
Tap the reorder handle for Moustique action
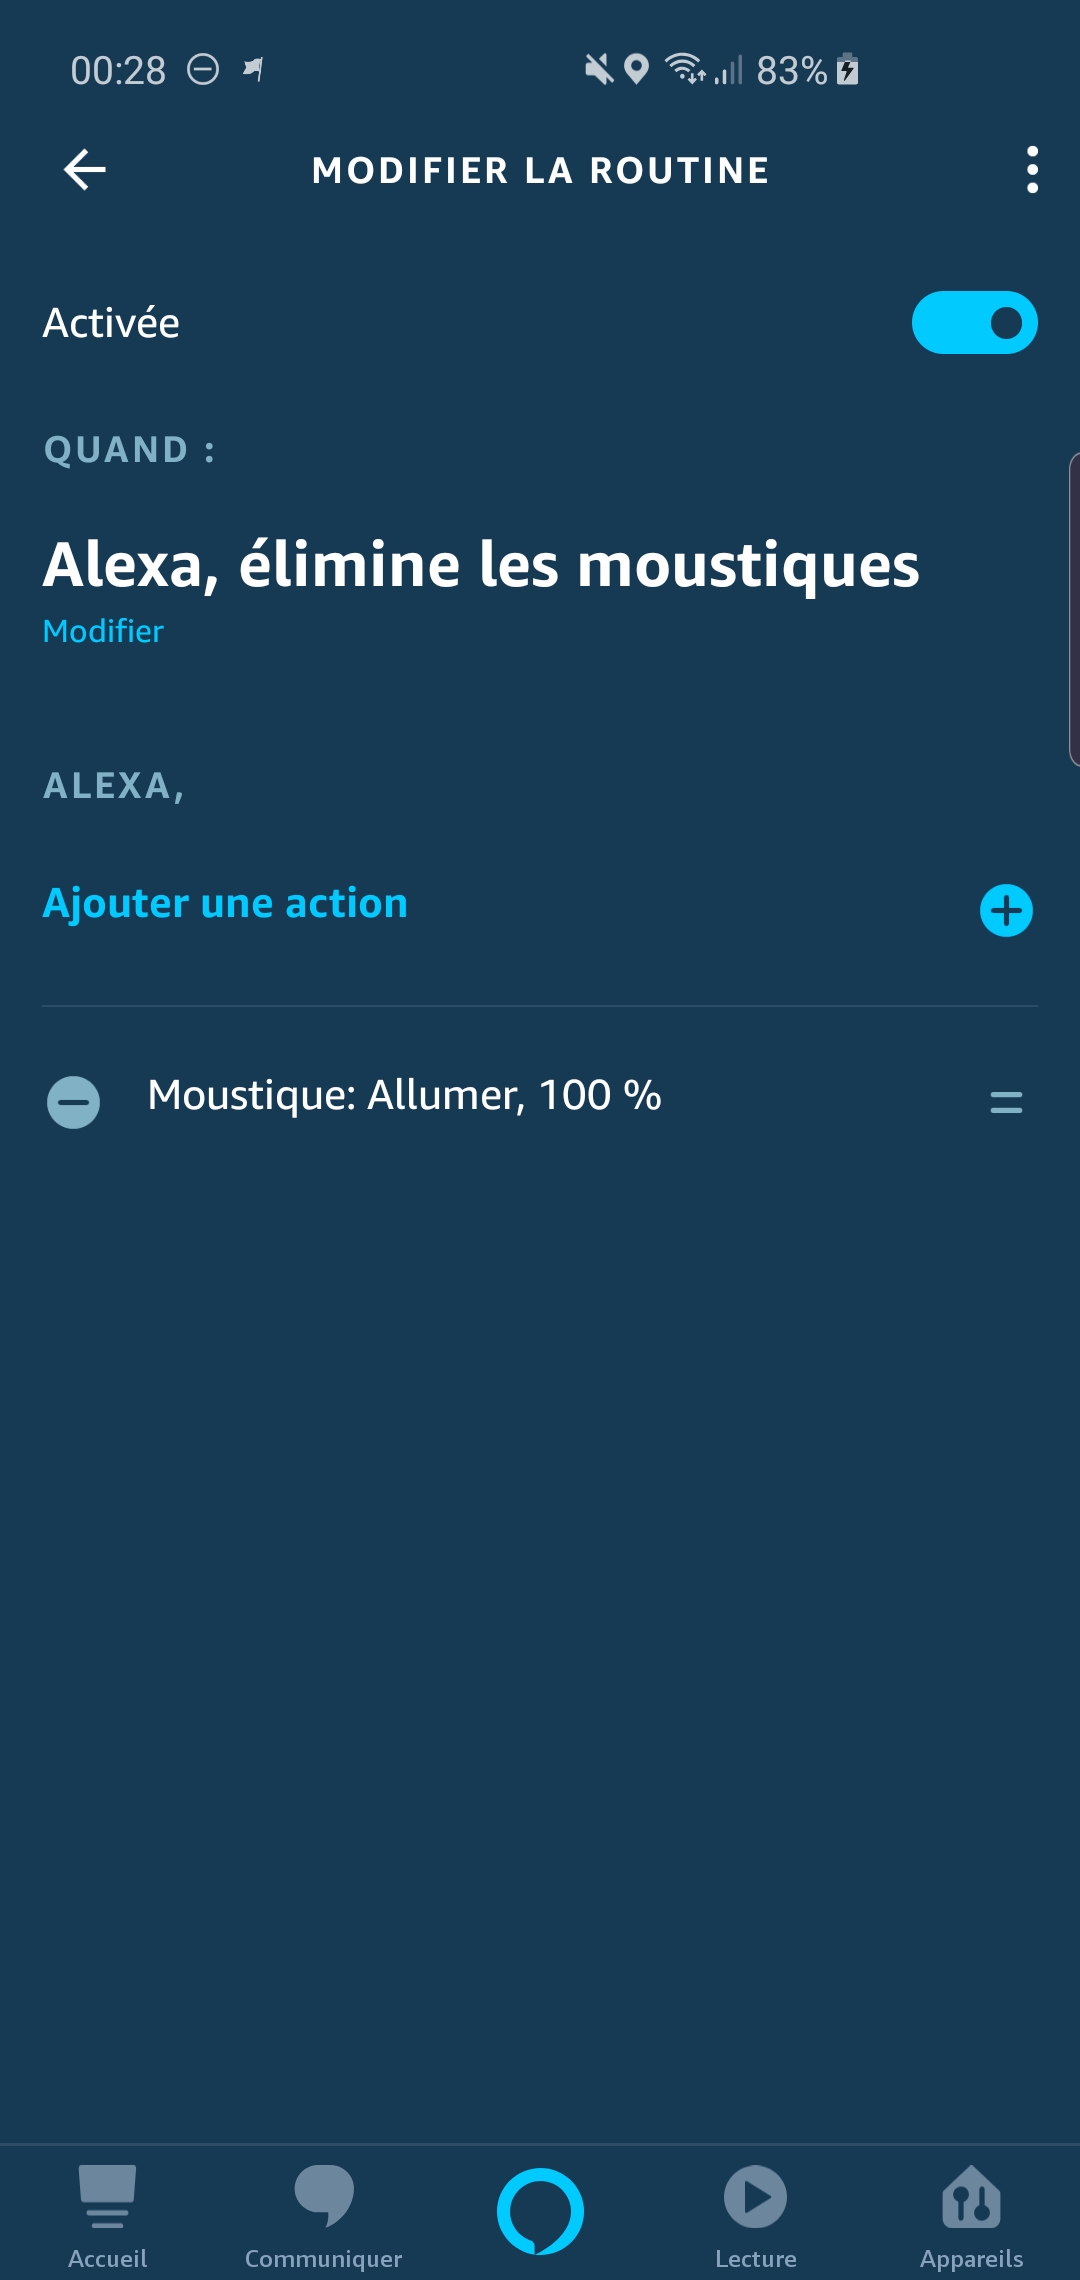pos(1006,1102)
